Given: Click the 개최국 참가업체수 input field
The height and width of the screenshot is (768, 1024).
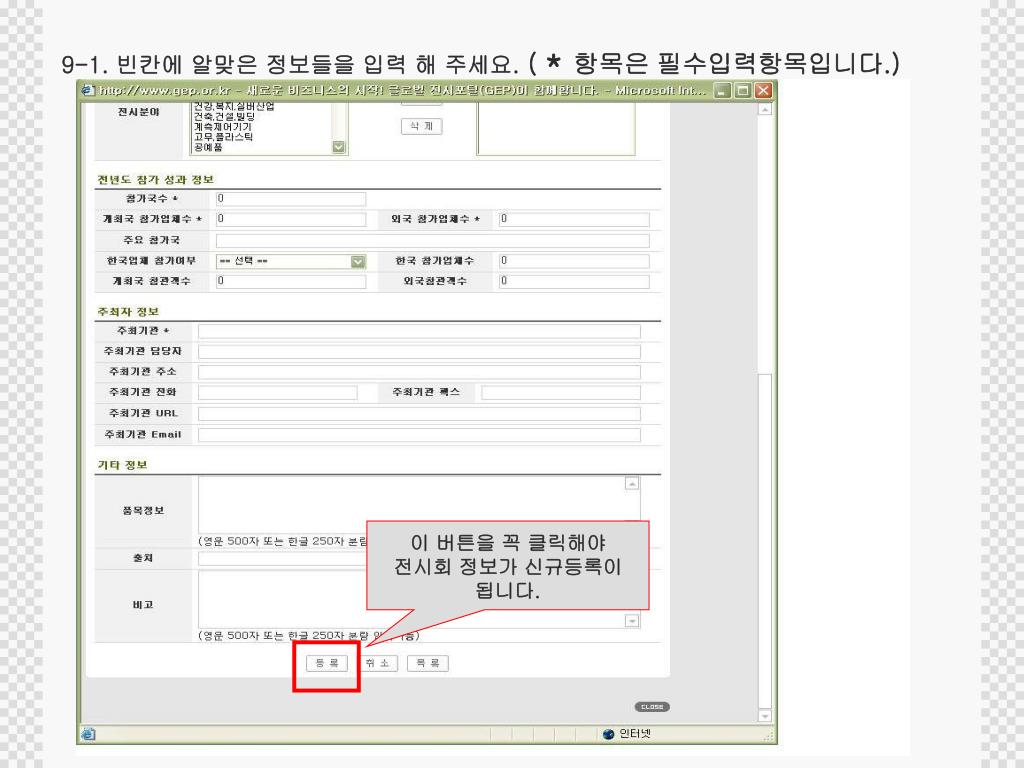Looking at the screenshot, I should tap(291, 219).
